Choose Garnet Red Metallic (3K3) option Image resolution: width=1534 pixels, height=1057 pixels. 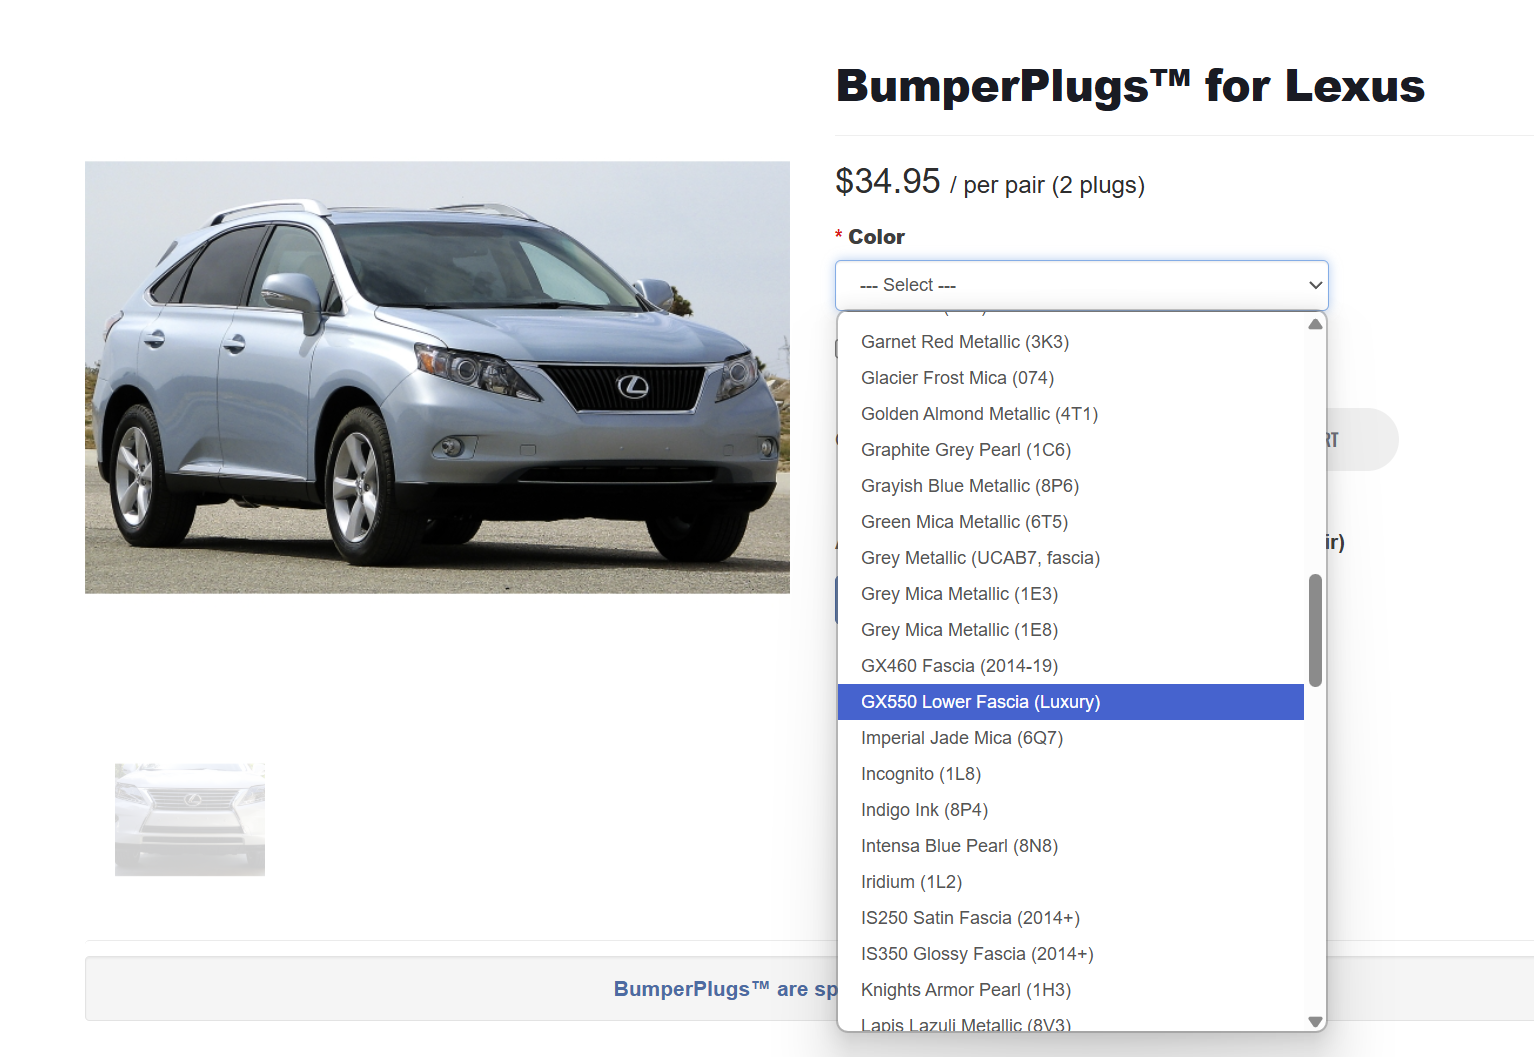tap(1070, 342)
